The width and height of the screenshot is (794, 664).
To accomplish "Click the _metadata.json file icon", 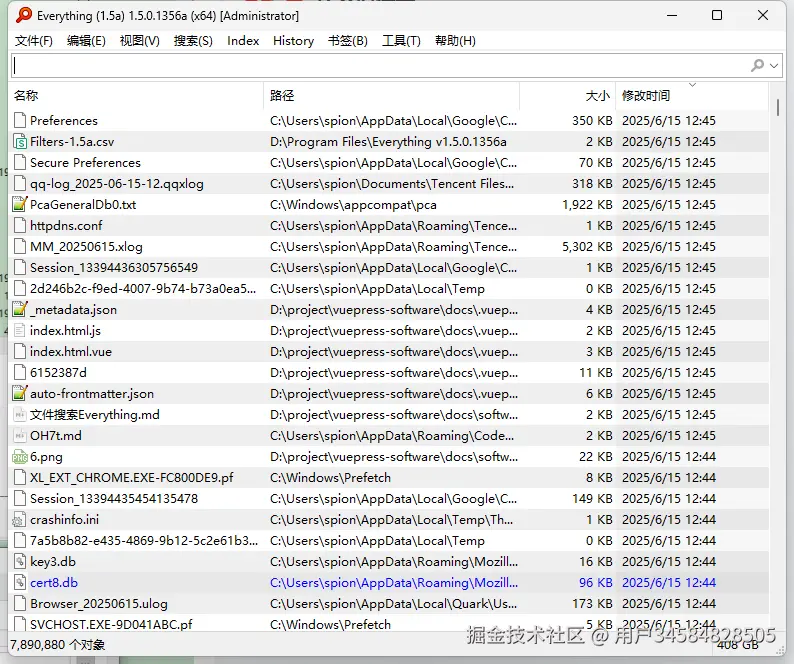I will click(20, 309).
